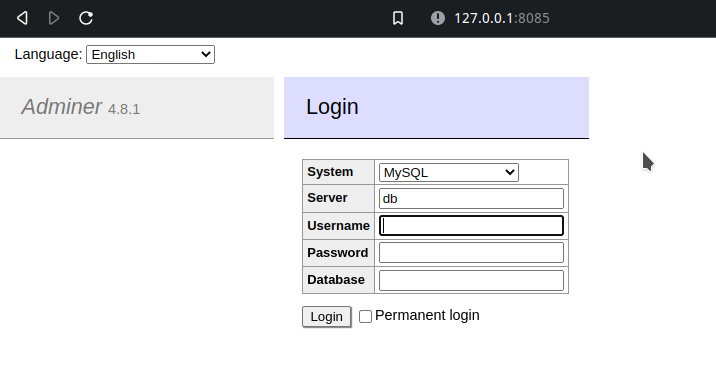Image resolution: width=716 pixels, height=387 pixels.
Task: Click the Server row label
Action: coord(327,198)
